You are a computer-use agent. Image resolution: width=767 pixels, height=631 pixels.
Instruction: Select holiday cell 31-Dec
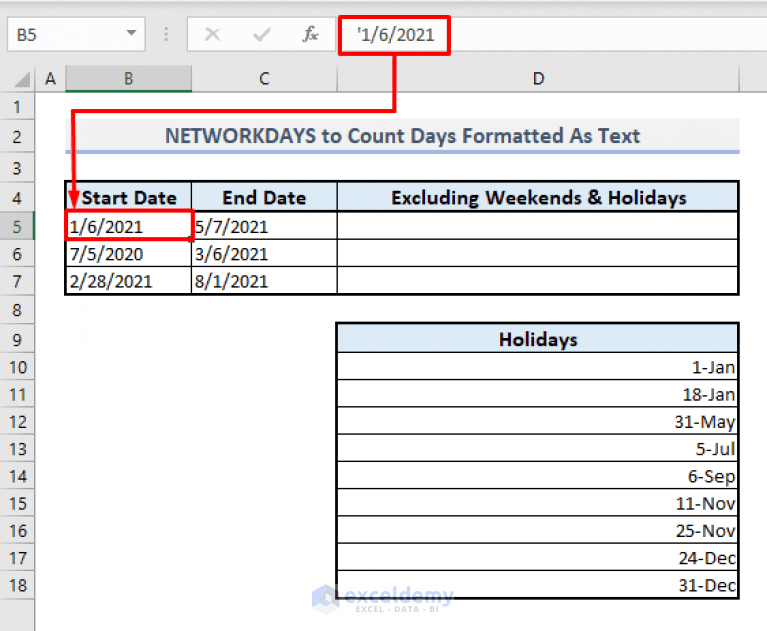[x=538, y=585]
